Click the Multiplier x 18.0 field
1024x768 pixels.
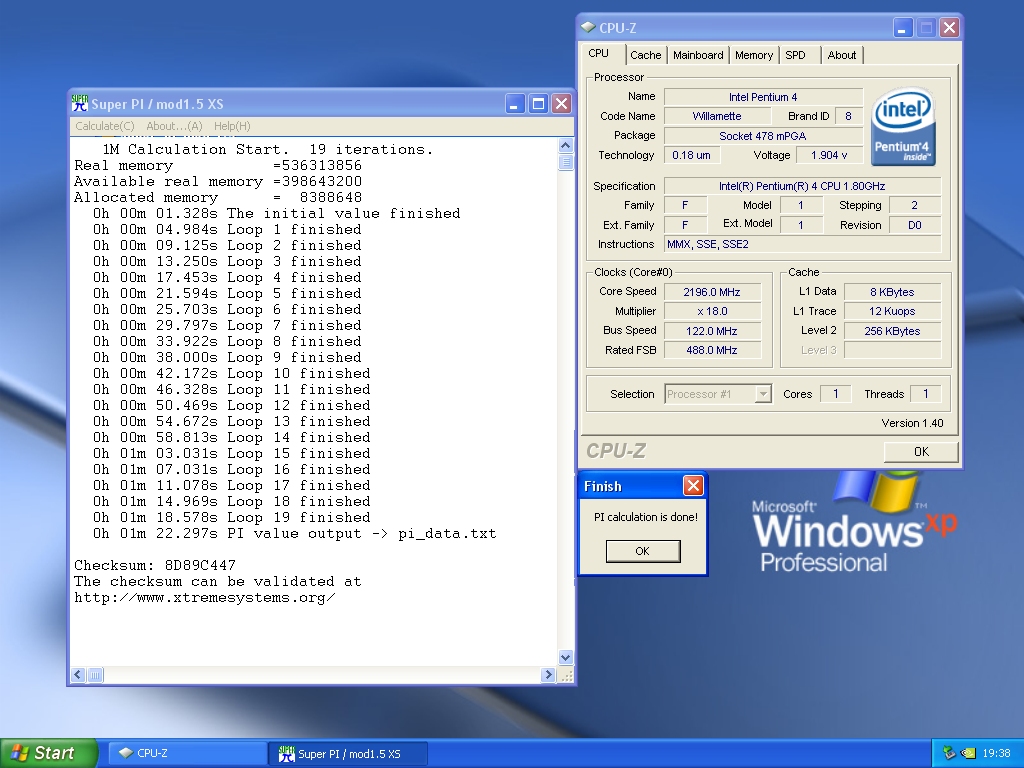click(x=712, y=311)
